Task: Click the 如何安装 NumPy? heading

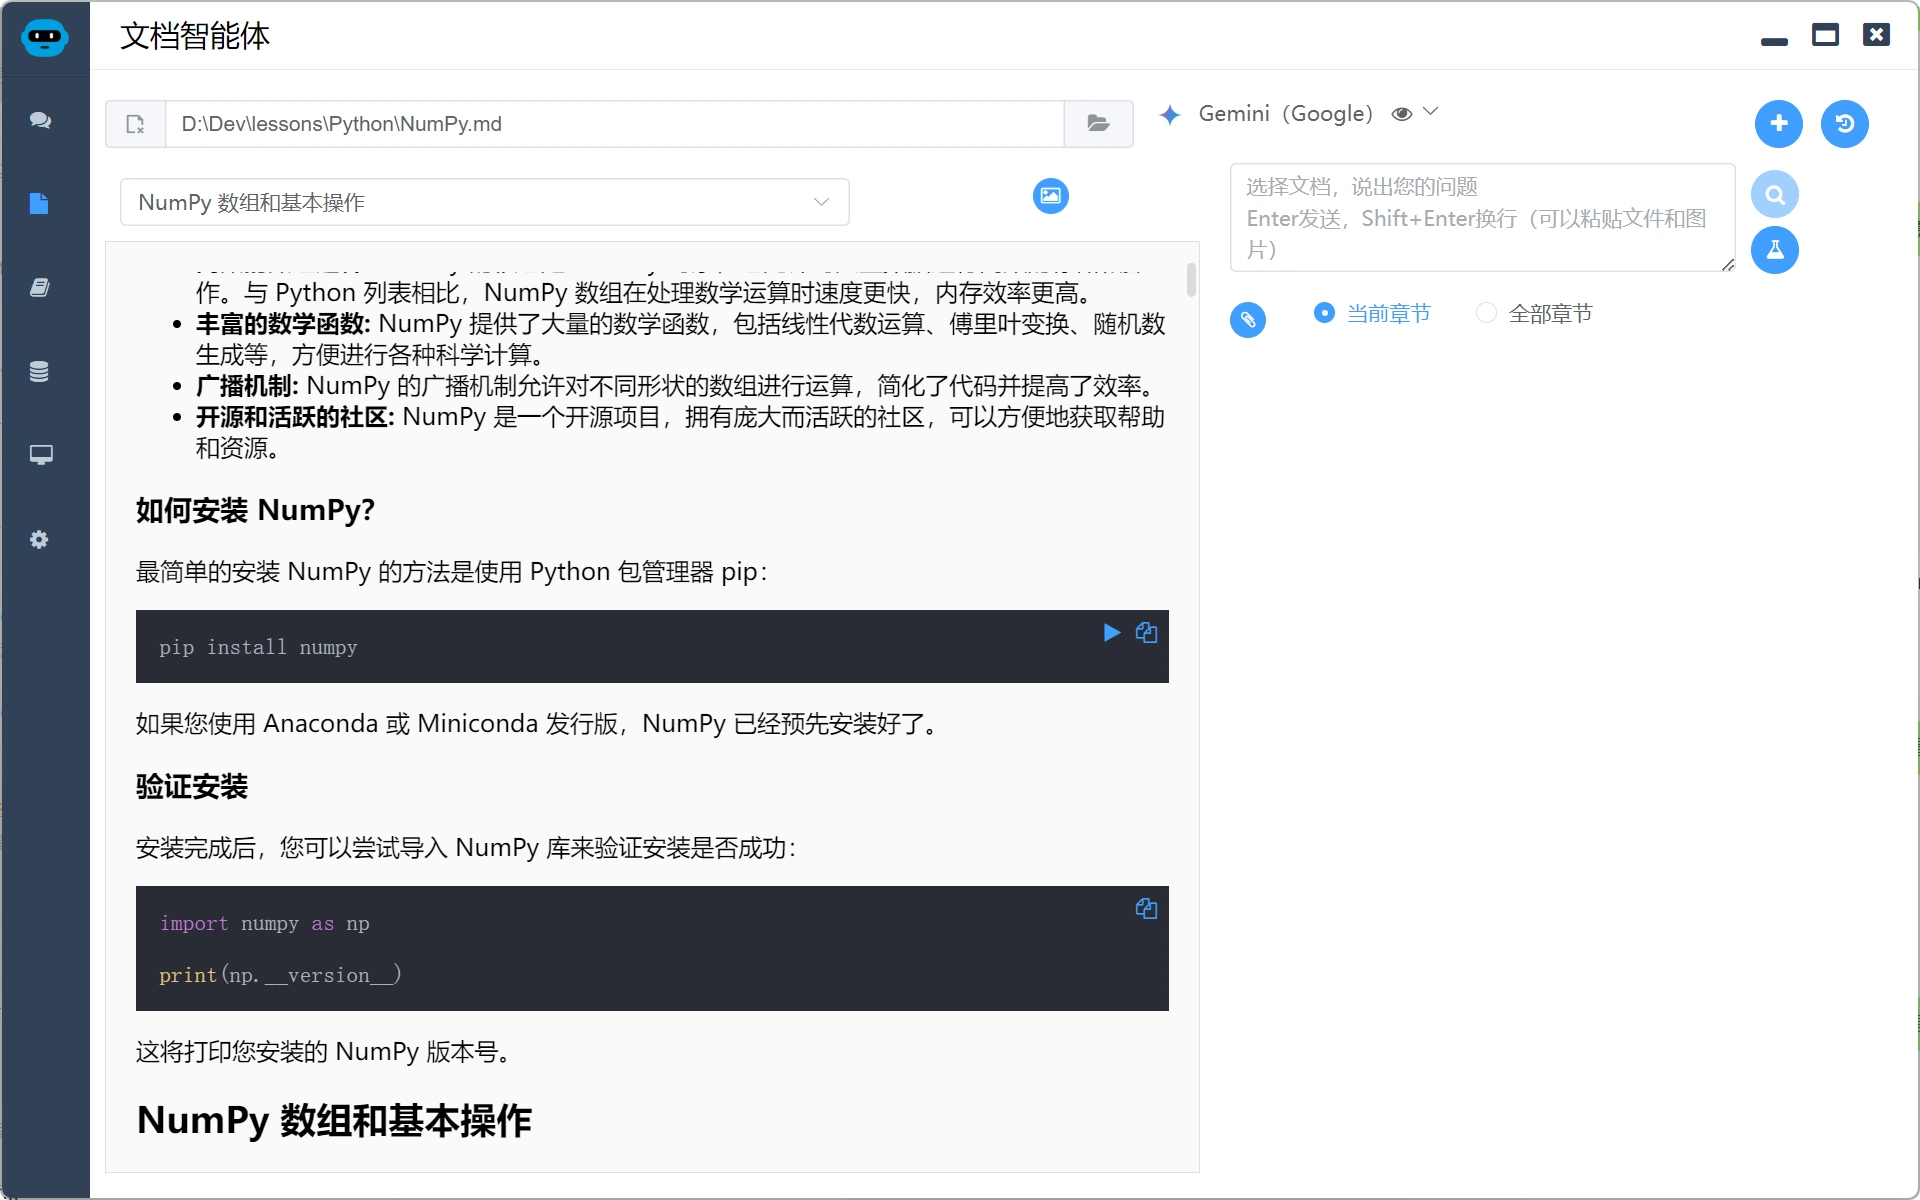Action: 255,510
